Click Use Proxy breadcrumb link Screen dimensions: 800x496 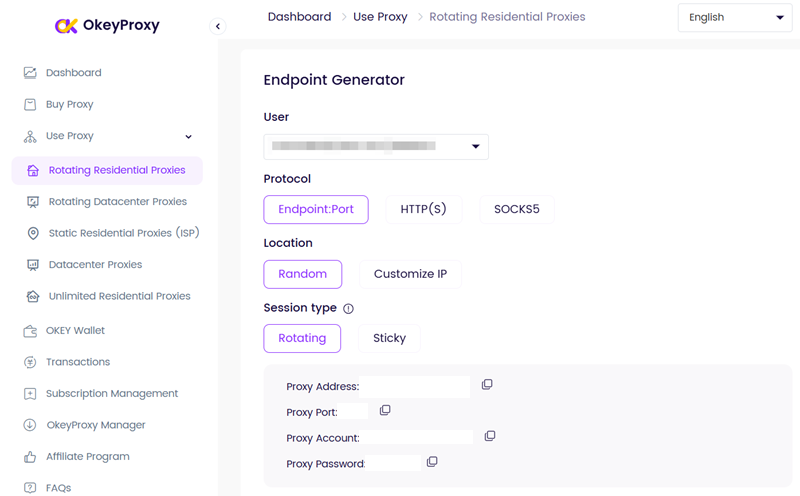(x=380, y=17)
